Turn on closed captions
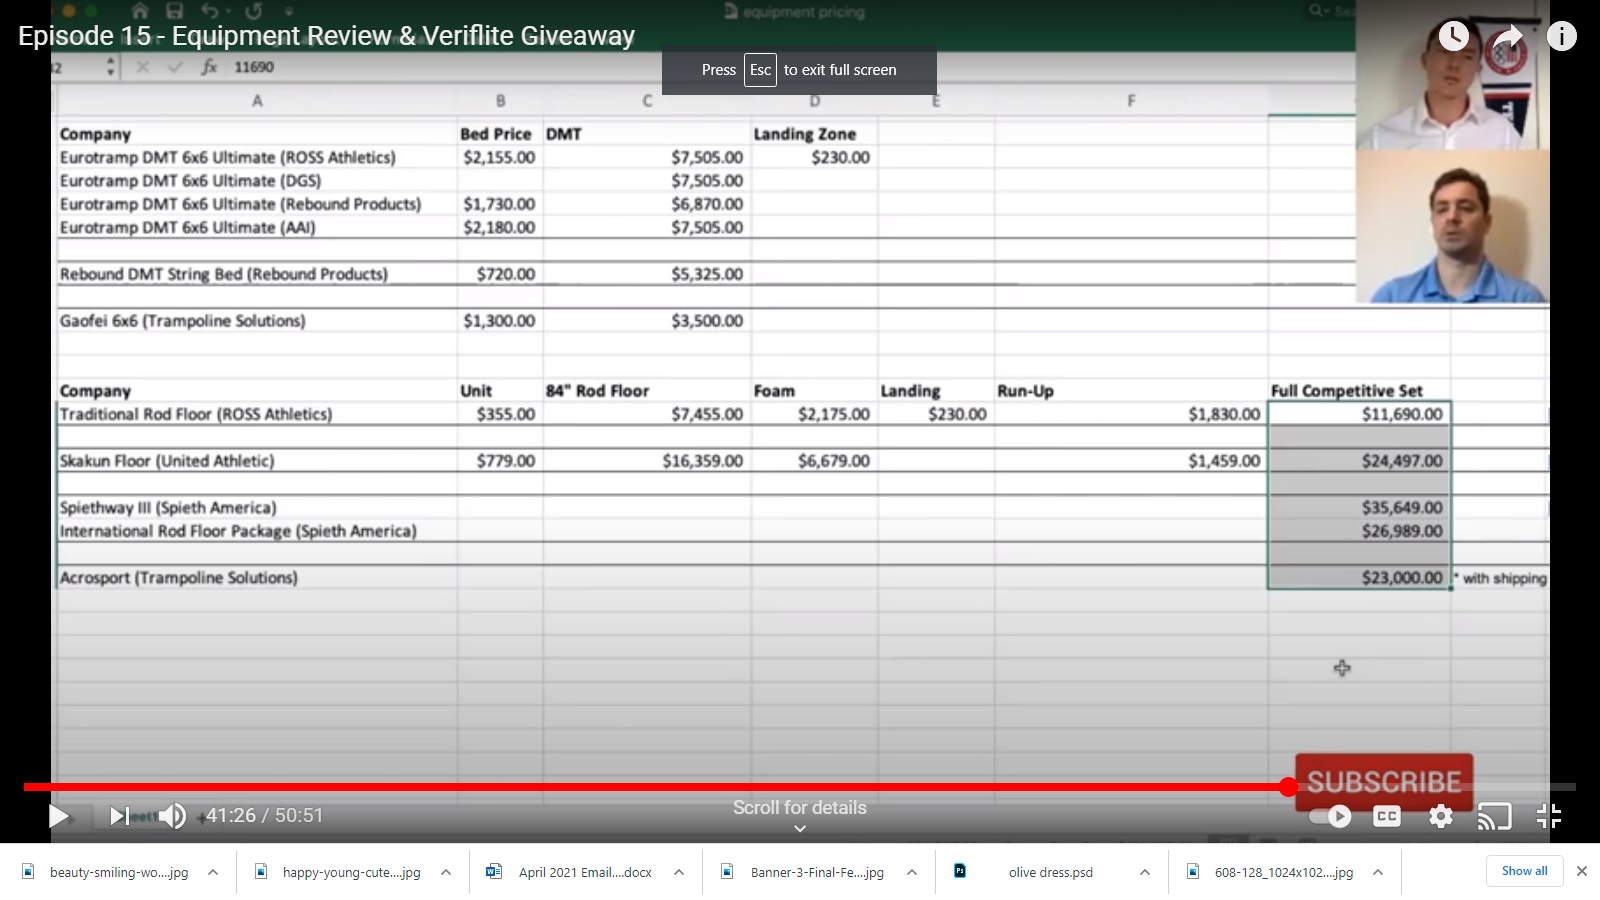 pos(1387,816)
